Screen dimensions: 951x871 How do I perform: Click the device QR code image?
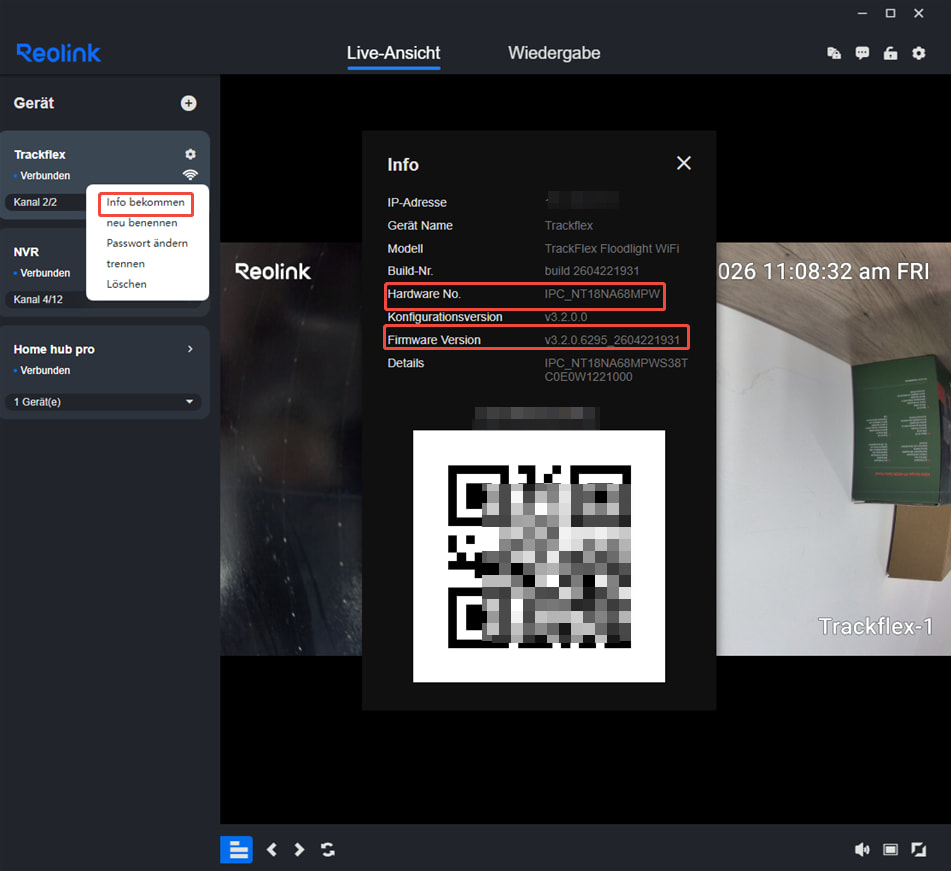point(539,556)
